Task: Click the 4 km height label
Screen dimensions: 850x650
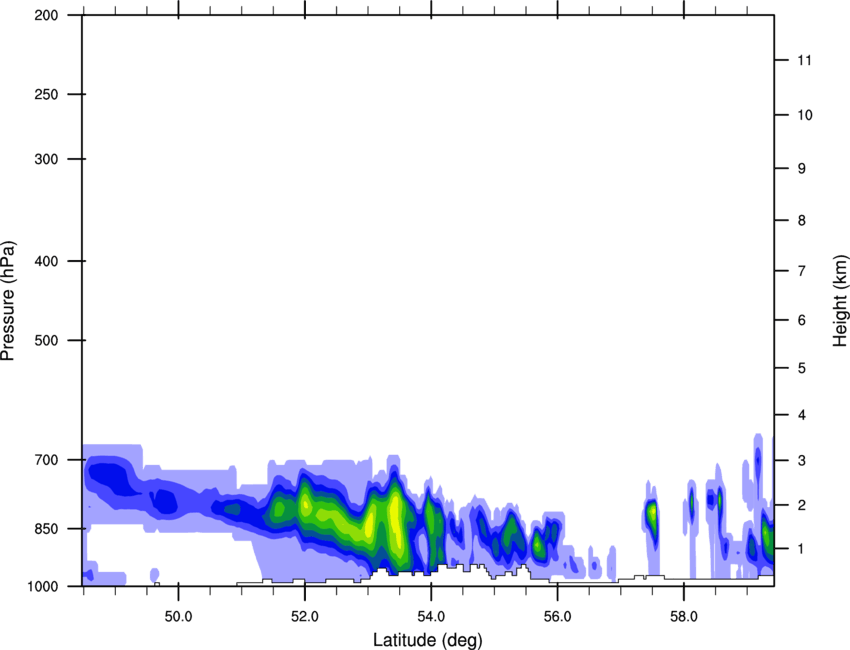Action: [802, 415]
